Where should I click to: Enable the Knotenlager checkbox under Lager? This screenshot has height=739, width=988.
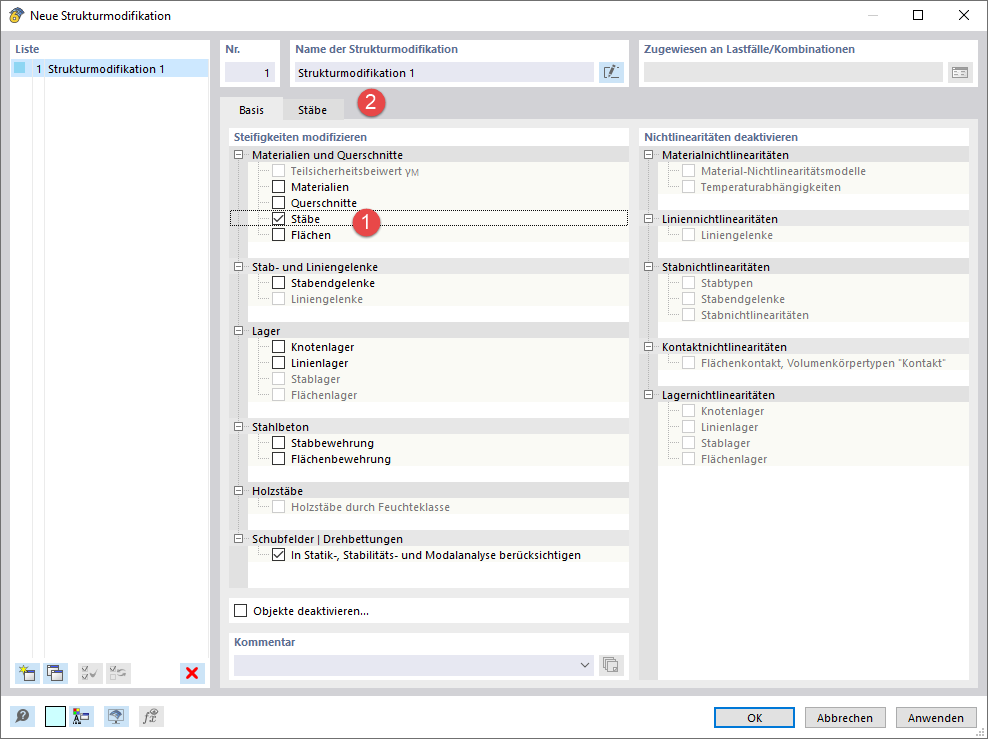tap(279, 347)
